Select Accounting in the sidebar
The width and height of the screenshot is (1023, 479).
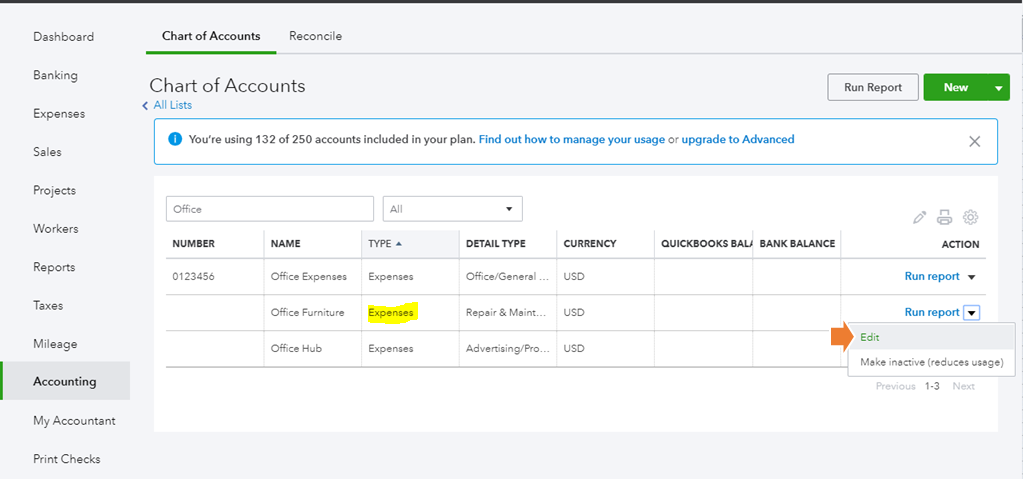[x=65, y=382]
